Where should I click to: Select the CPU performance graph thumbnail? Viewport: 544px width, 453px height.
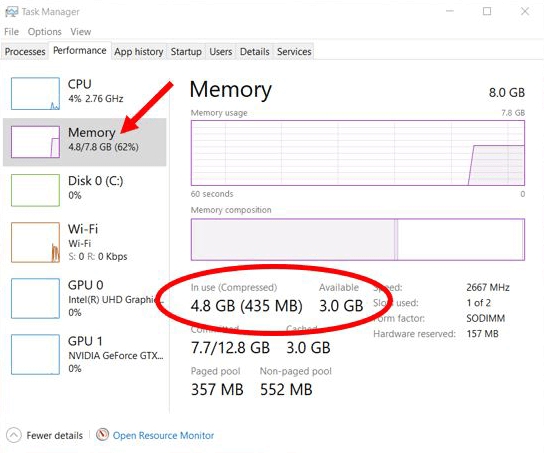tap(35, 94)
